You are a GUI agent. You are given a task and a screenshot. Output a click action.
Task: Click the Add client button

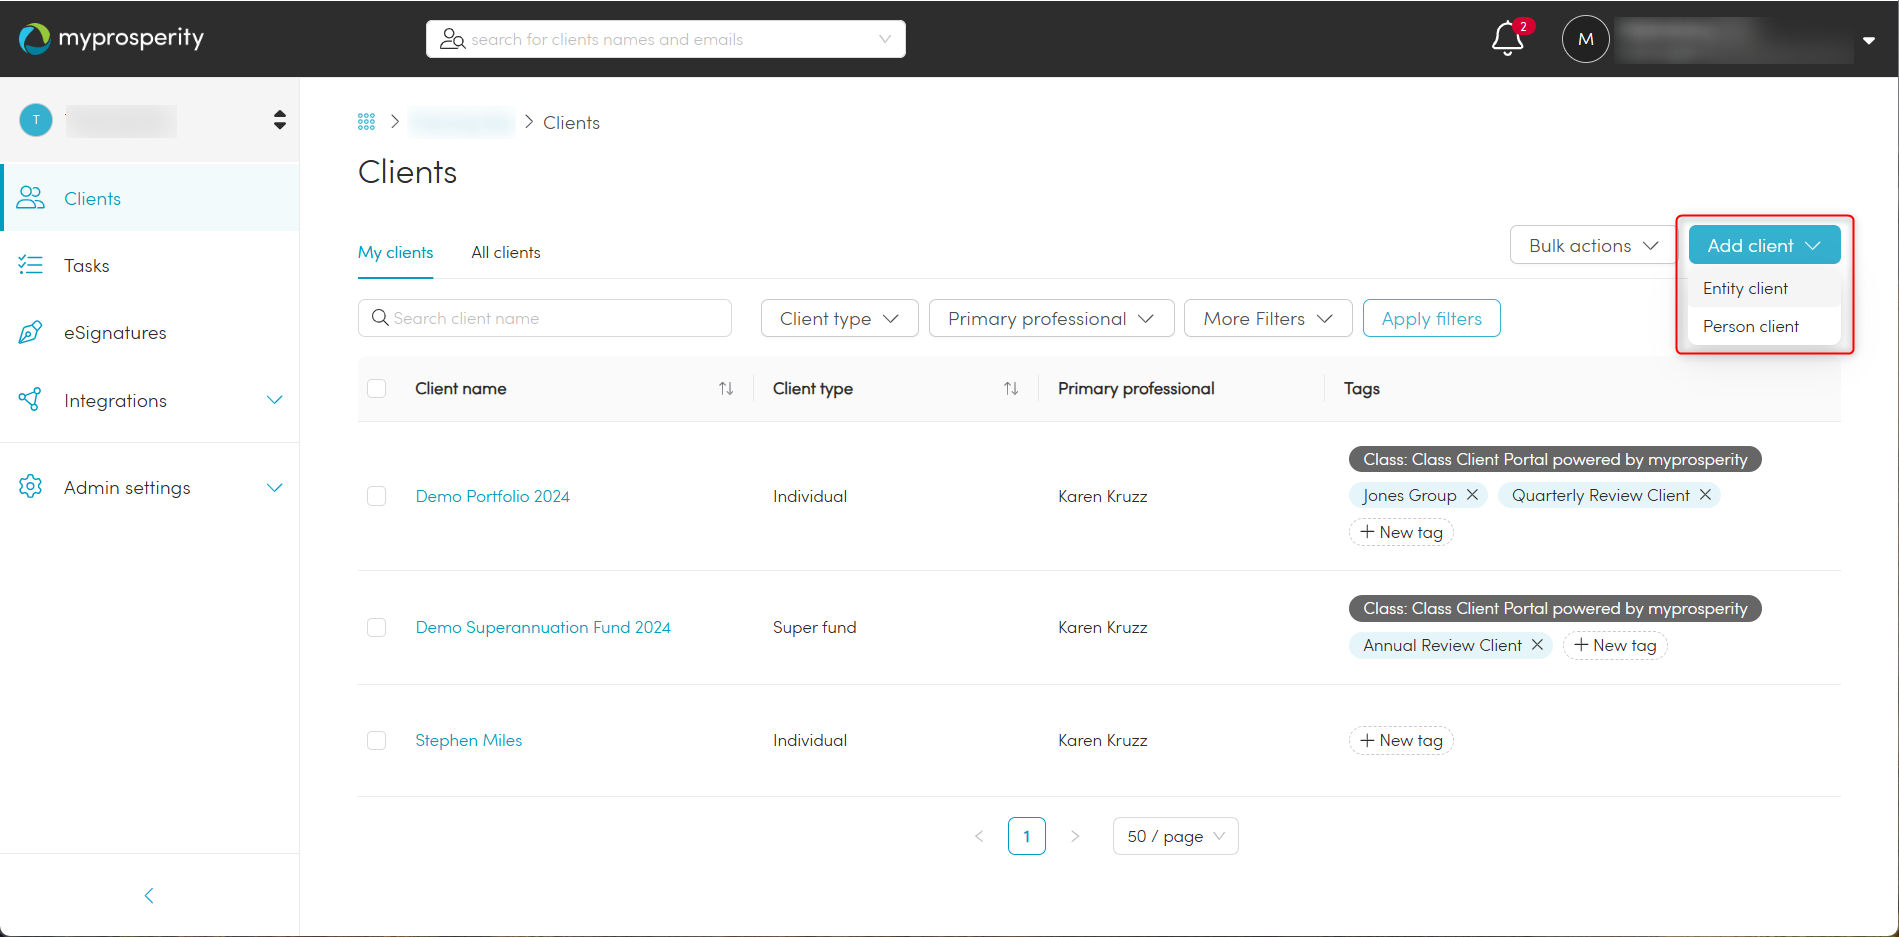coord(1764,245)
